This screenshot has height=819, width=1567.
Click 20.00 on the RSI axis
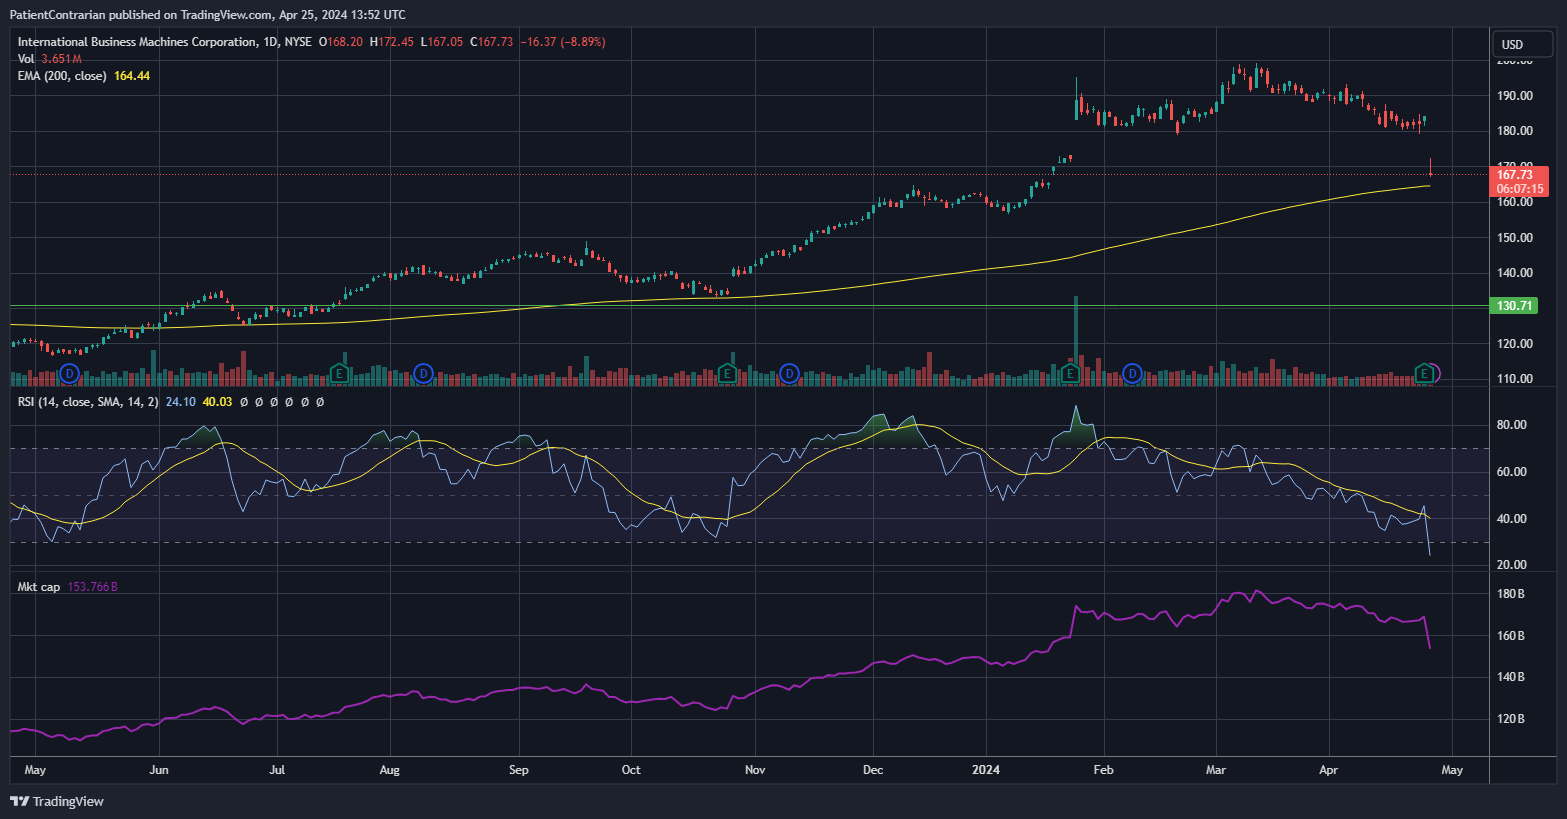[1511, 565]
